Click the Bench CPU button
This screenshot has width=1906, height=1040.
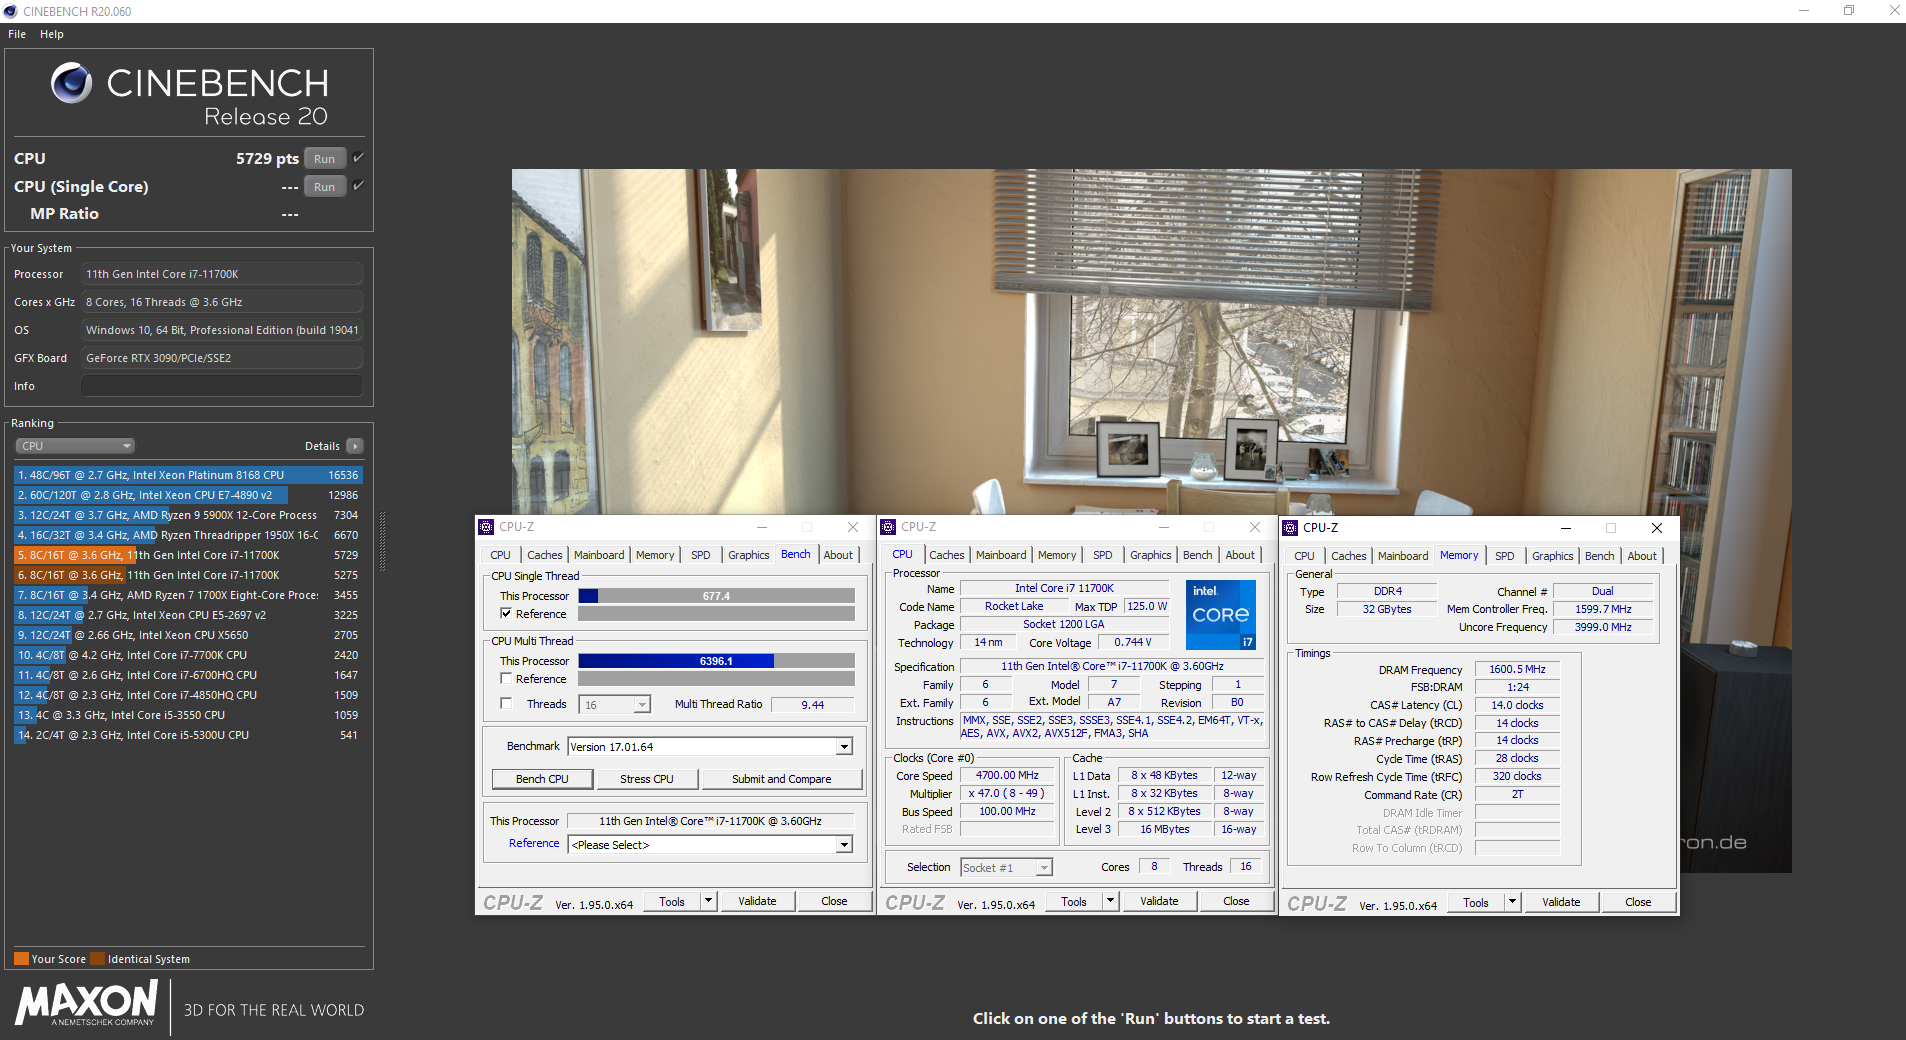[x=542, y=779]
